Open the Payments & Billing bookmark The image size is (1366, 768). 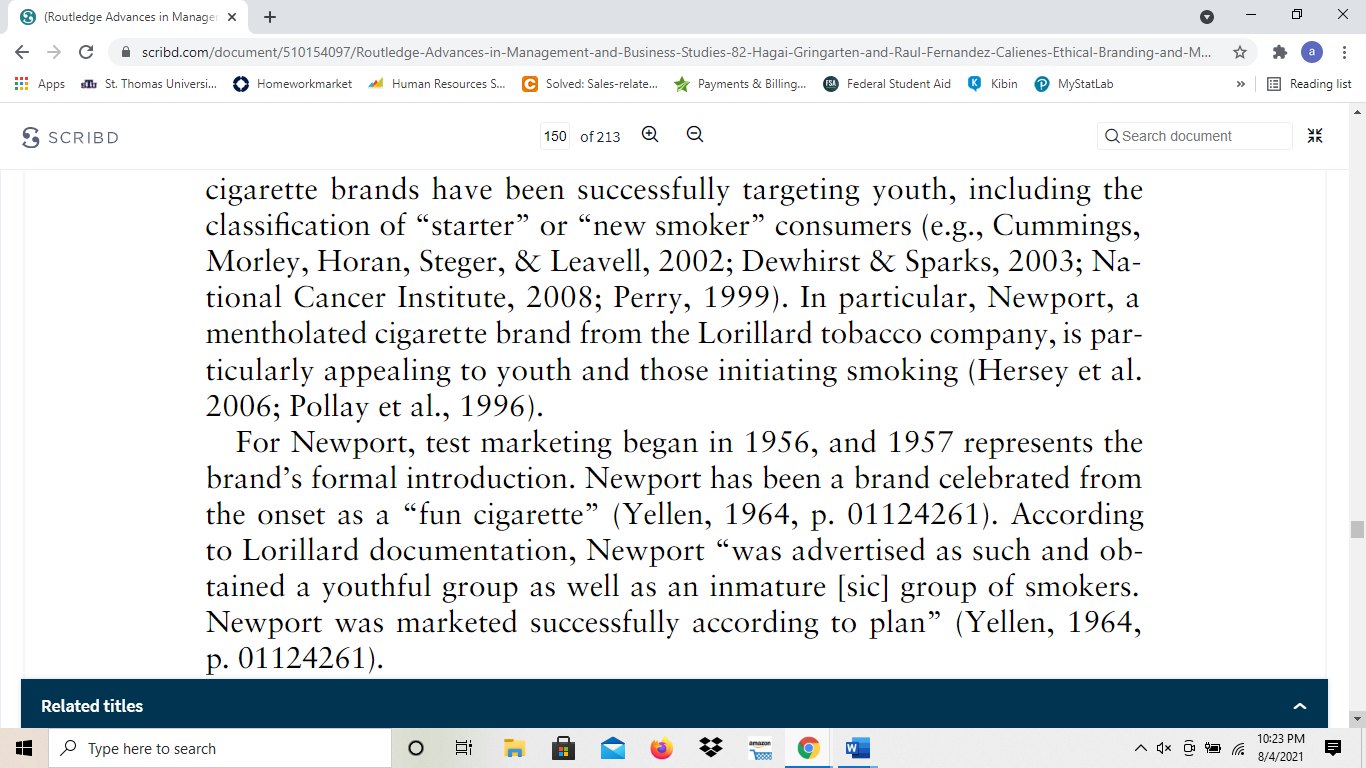(741, 84)
